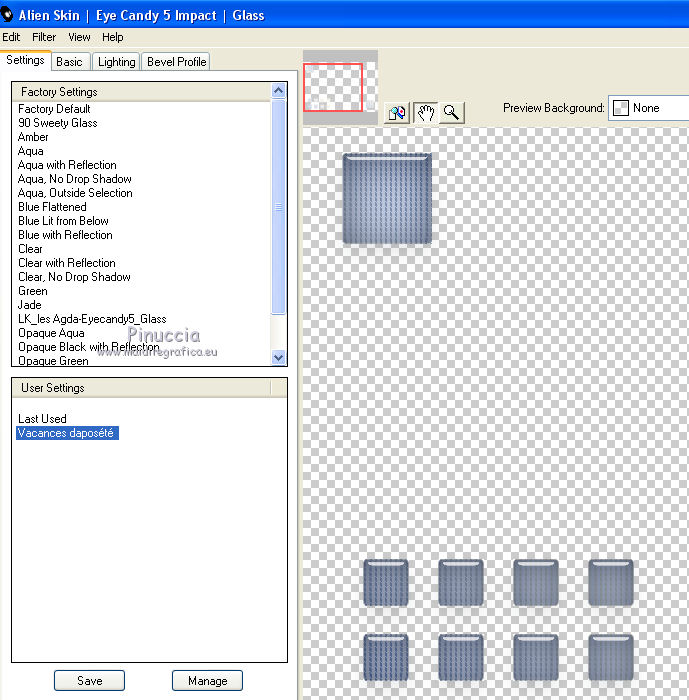The width and height of the screenshot is (689, 700).
Task: Click the factory settings list down arrow
Action: (278, 358)
